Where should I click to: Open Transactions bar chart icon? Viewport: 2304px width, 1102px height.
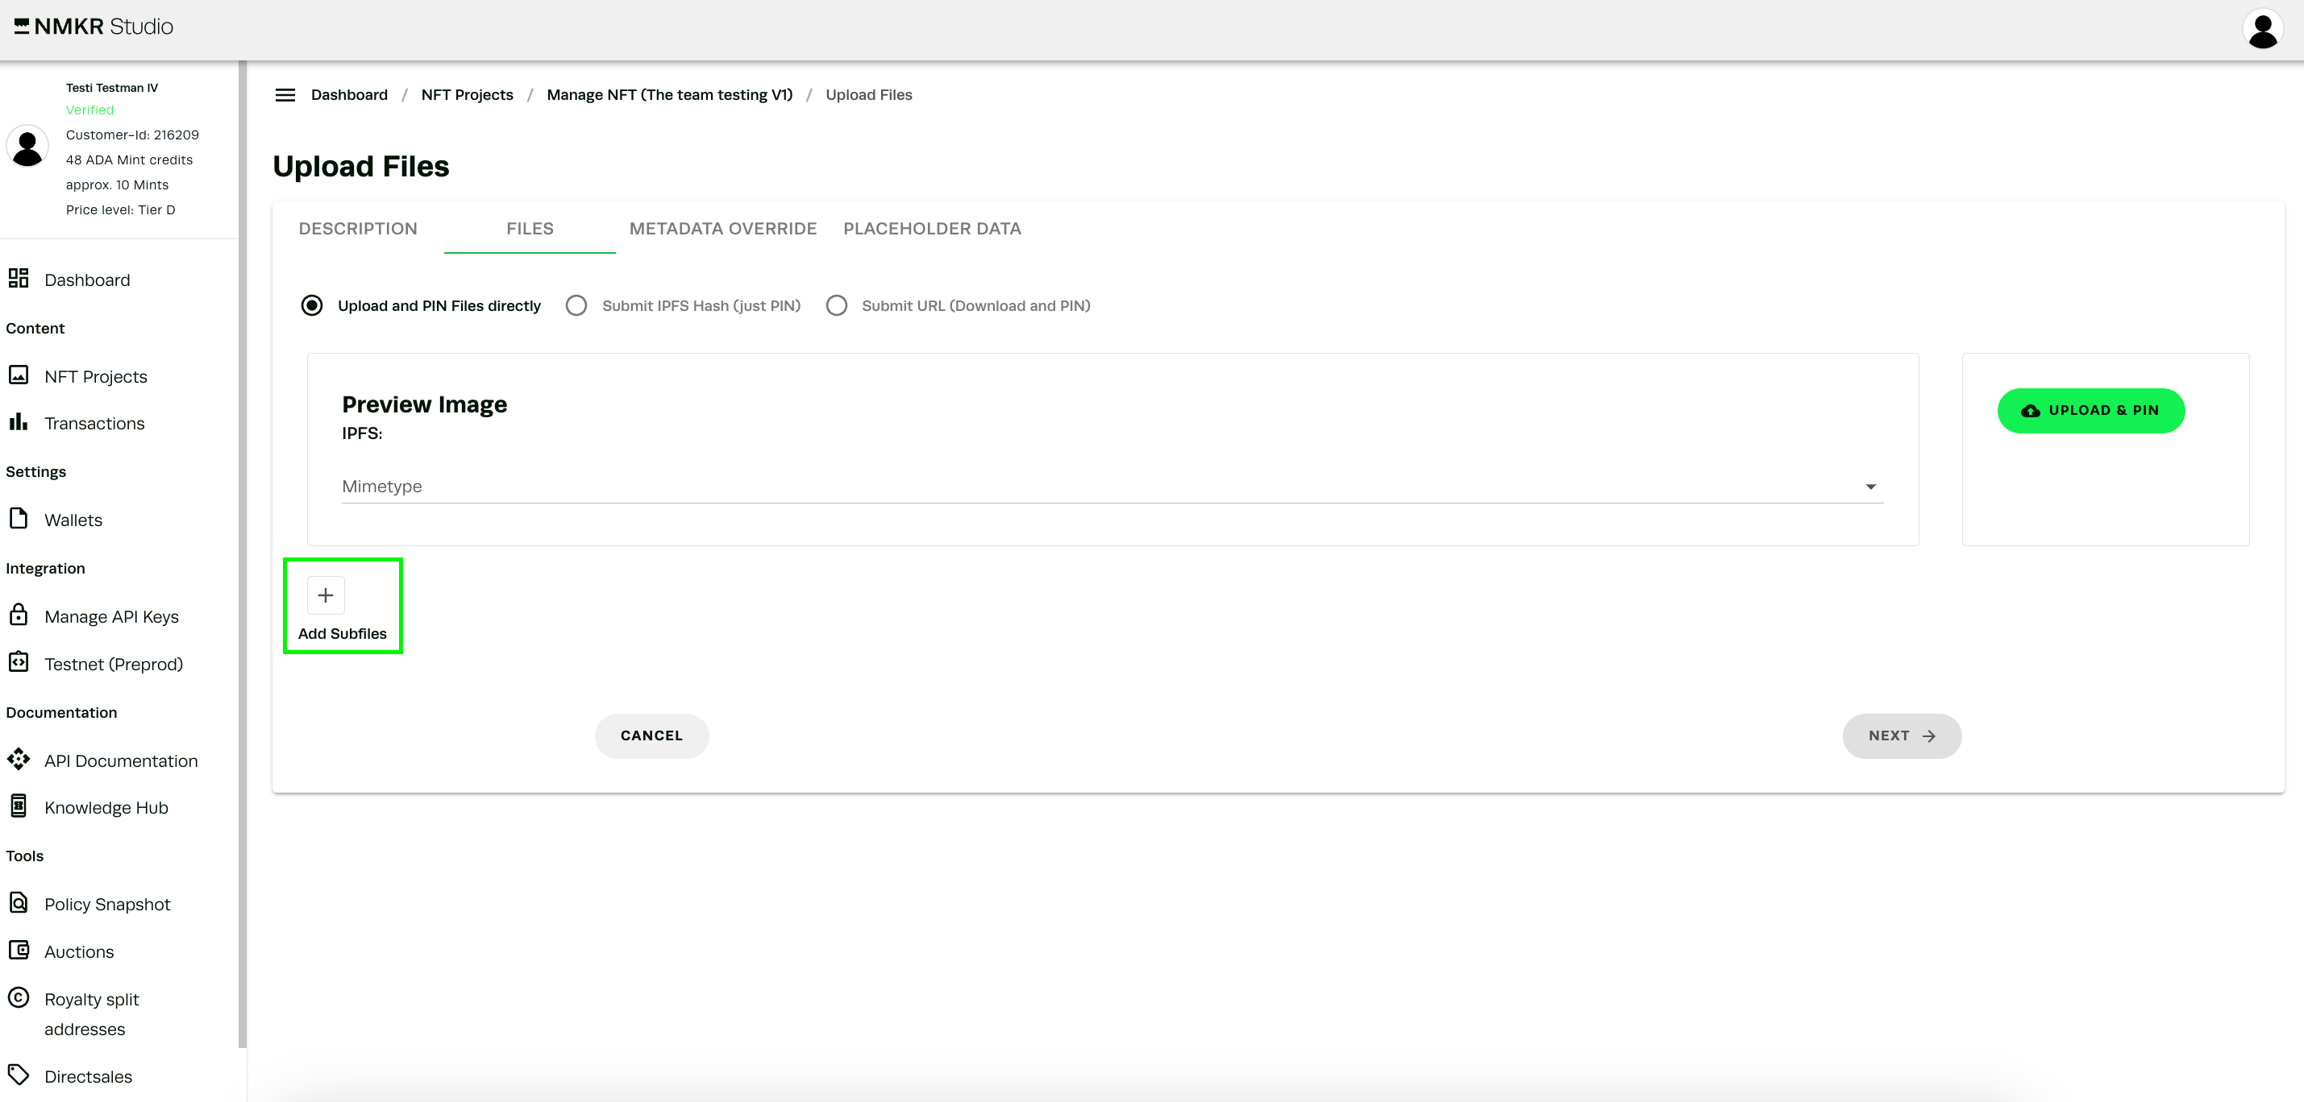coord(19,422)
